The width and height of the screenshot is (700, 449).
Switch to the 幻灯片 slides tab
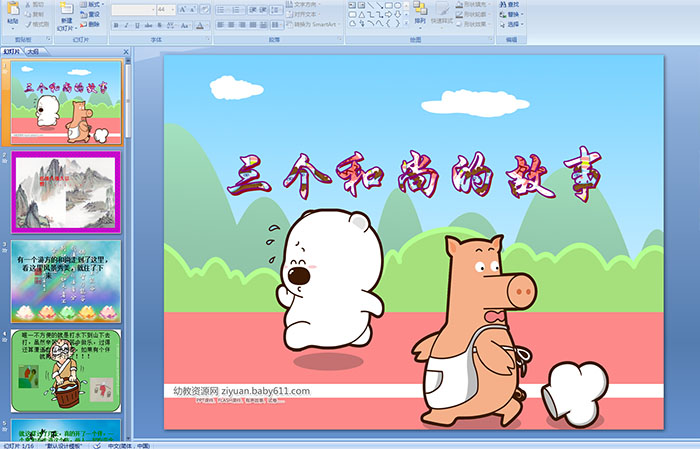coord(11,51)
